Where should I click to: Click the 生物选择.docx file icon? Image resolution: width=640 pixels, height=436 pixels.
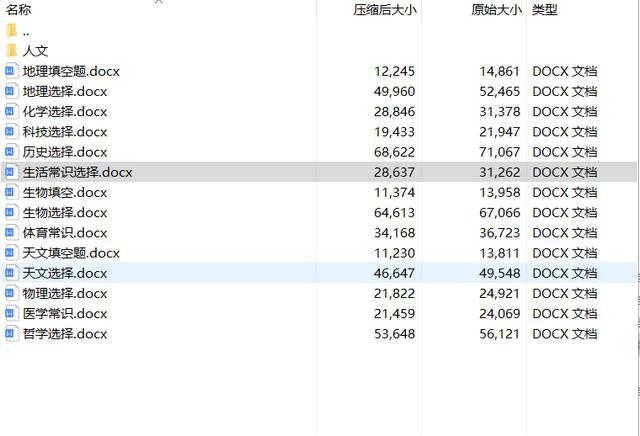[x=11, y=212]
